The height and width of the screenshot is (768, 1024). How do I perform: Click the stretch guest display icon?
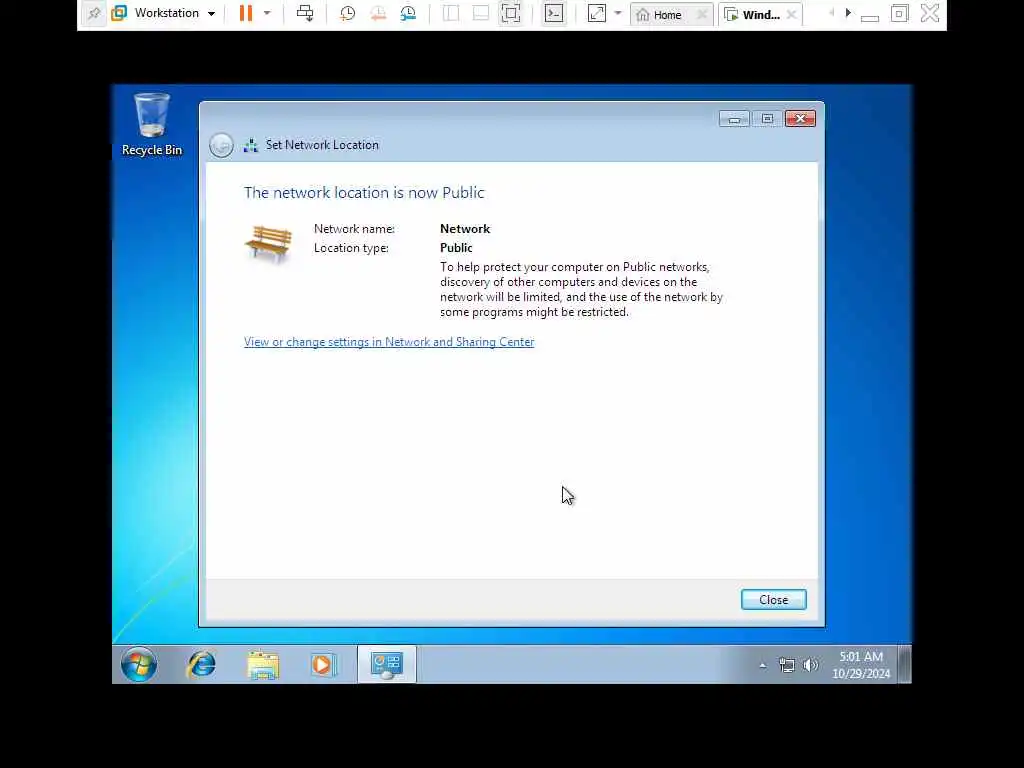[597, 13]
